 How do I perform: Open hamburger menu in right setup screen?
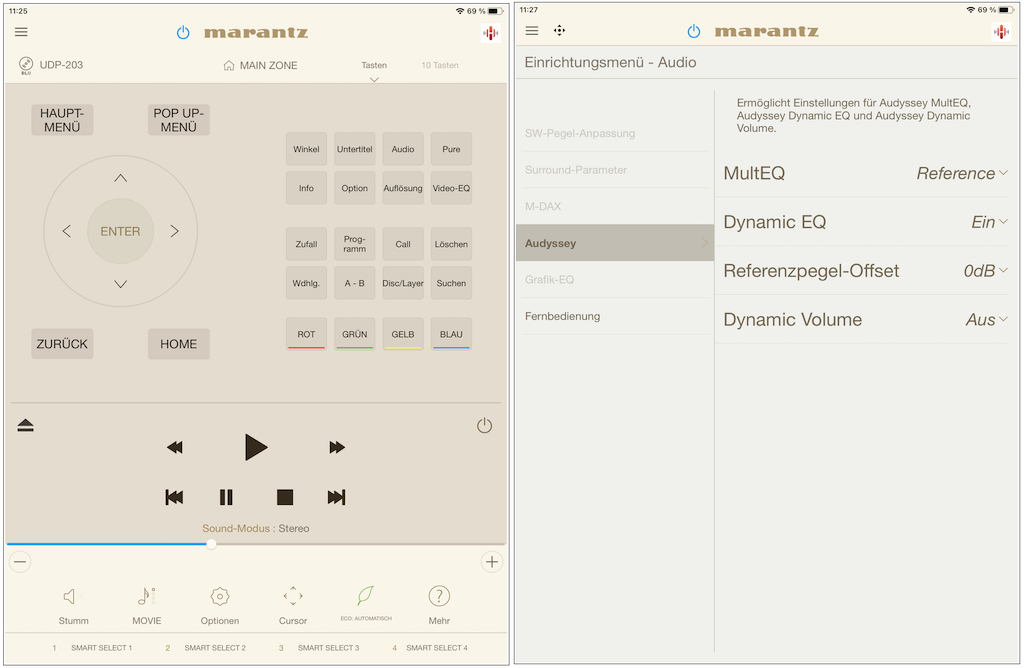(532, 31)
